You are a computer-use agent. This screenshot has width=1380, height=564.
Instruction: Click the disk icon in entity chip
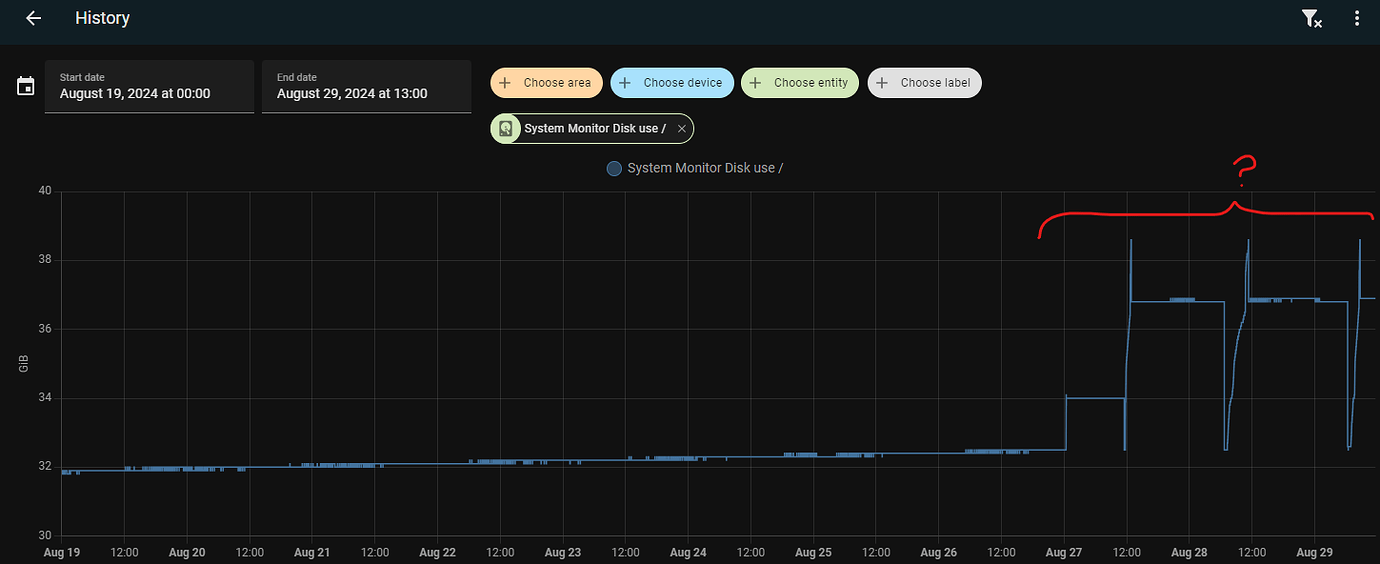[x=506, y=129]
